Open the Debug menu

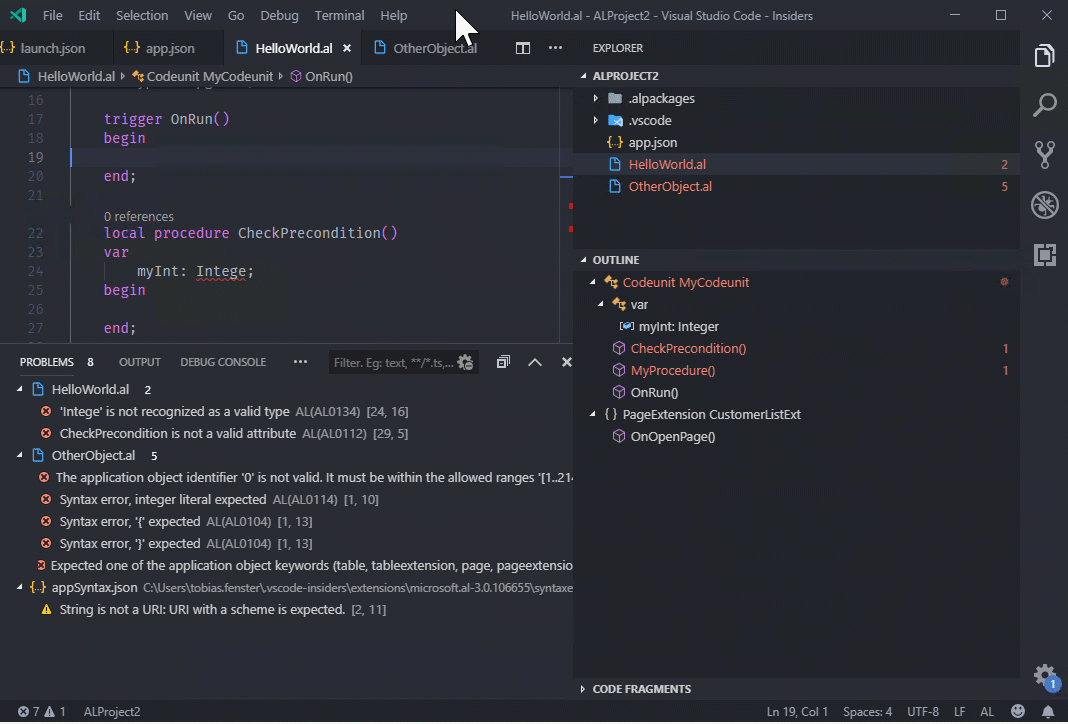coord(279,15)
